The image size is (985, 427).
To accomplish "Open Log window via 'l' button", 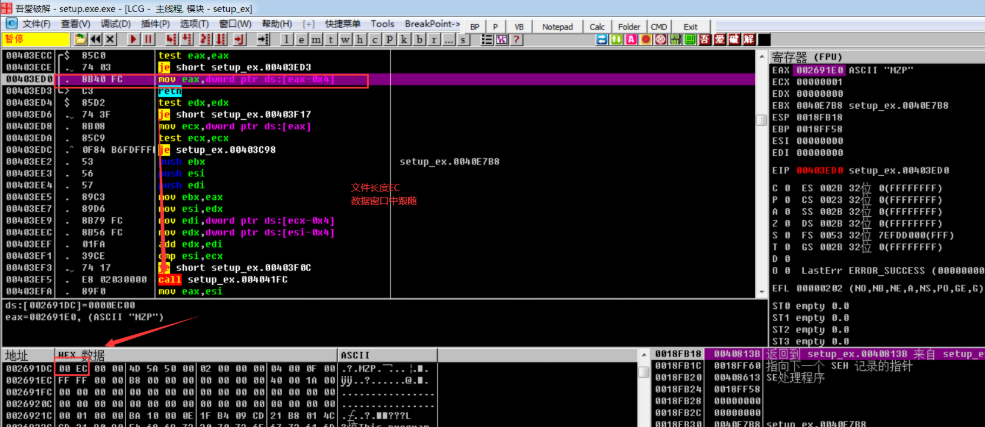I will pos(286,40).
